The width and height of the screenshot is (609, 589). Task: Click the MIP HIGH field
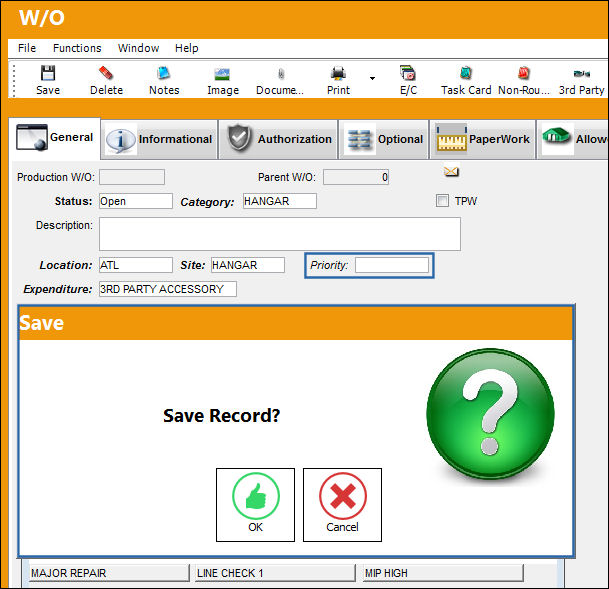click(443, 573)
